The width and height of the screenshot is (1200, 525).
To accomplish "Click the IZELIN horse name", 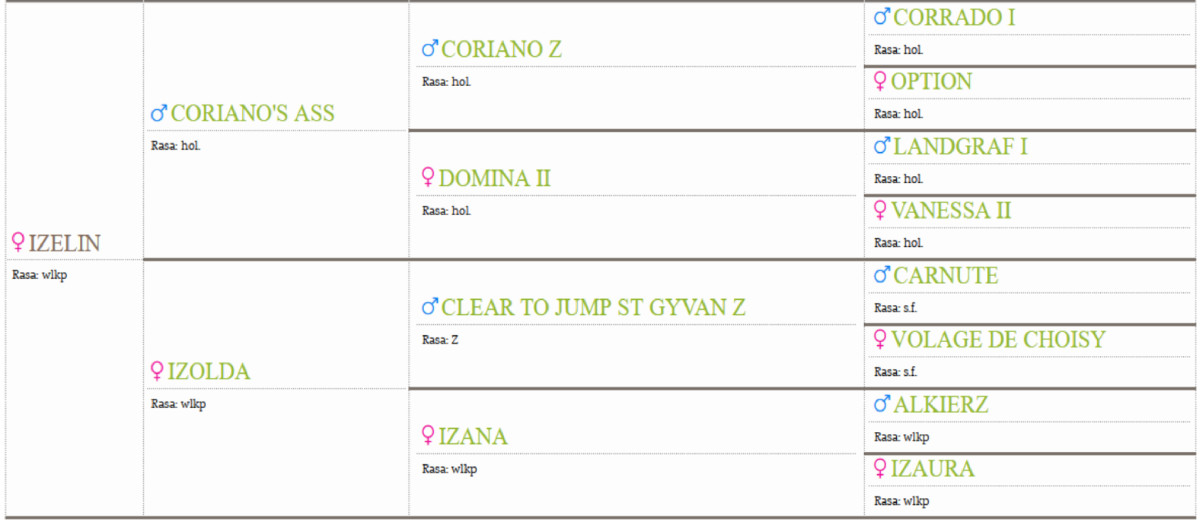I will click(65, 243).
